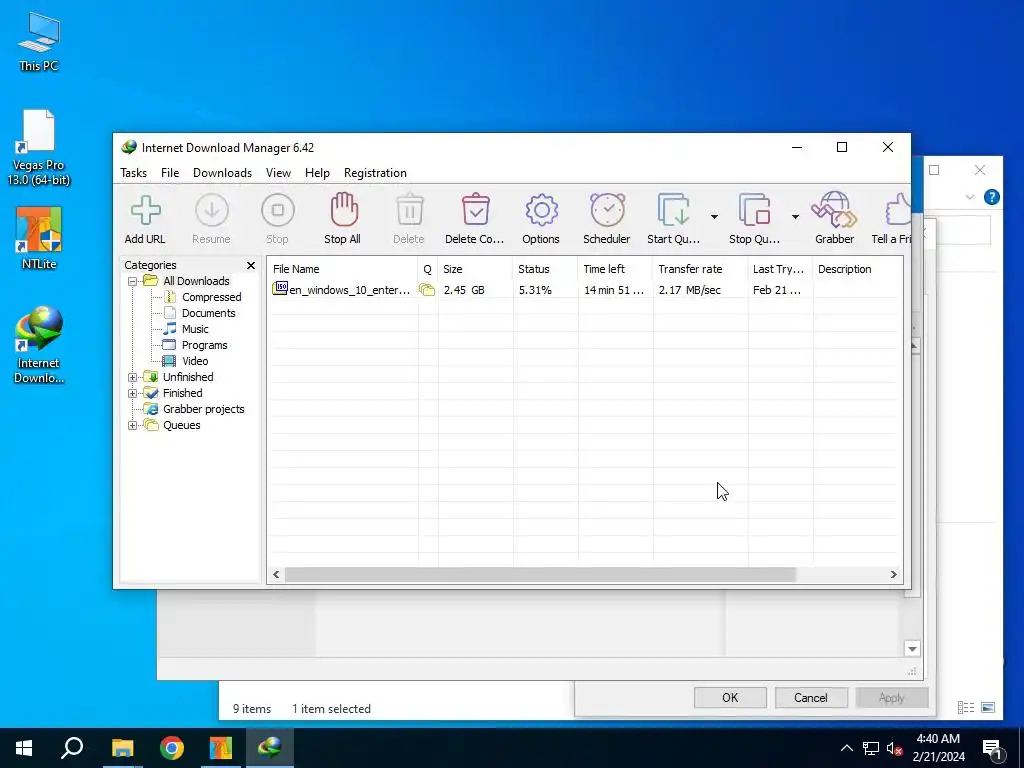Open the Registration menu
The image size is (1024, 768).
(x=376, y=173)
